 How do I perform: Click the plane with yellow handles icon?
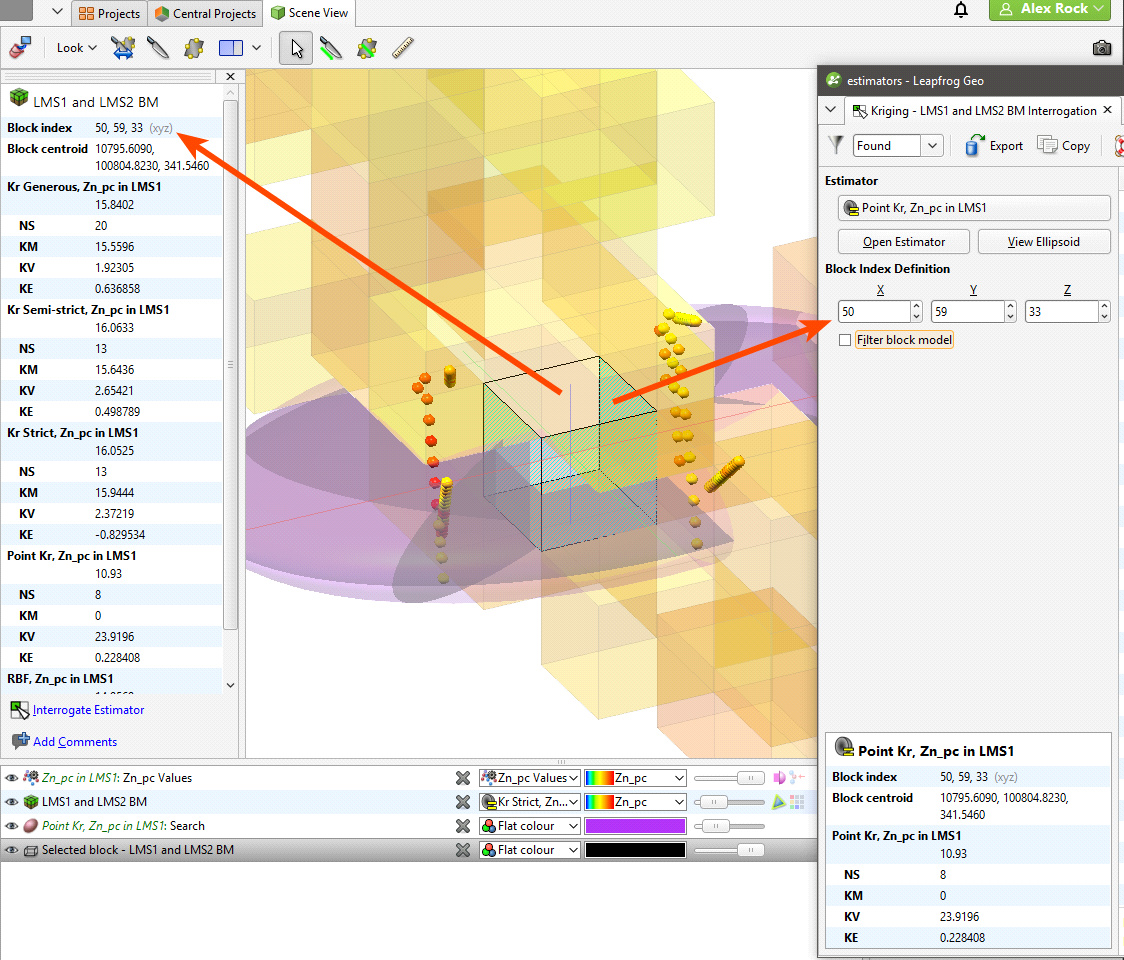(194, 48)
